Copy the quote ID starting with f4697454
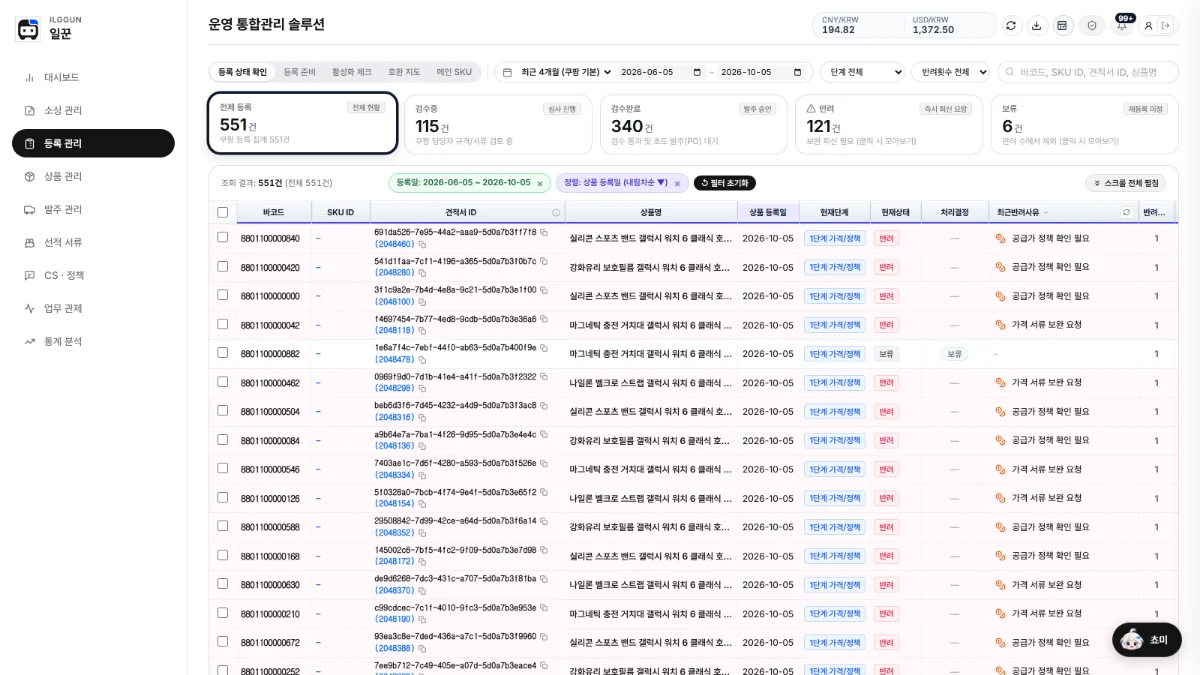 (544, 319)
